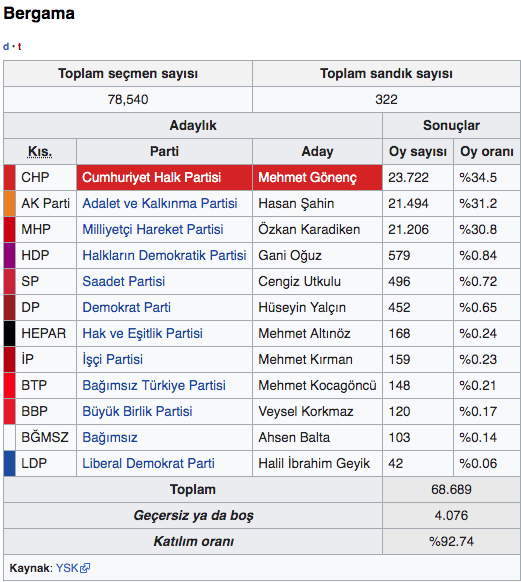Open the Saadet Partisi link

point(124,281)
